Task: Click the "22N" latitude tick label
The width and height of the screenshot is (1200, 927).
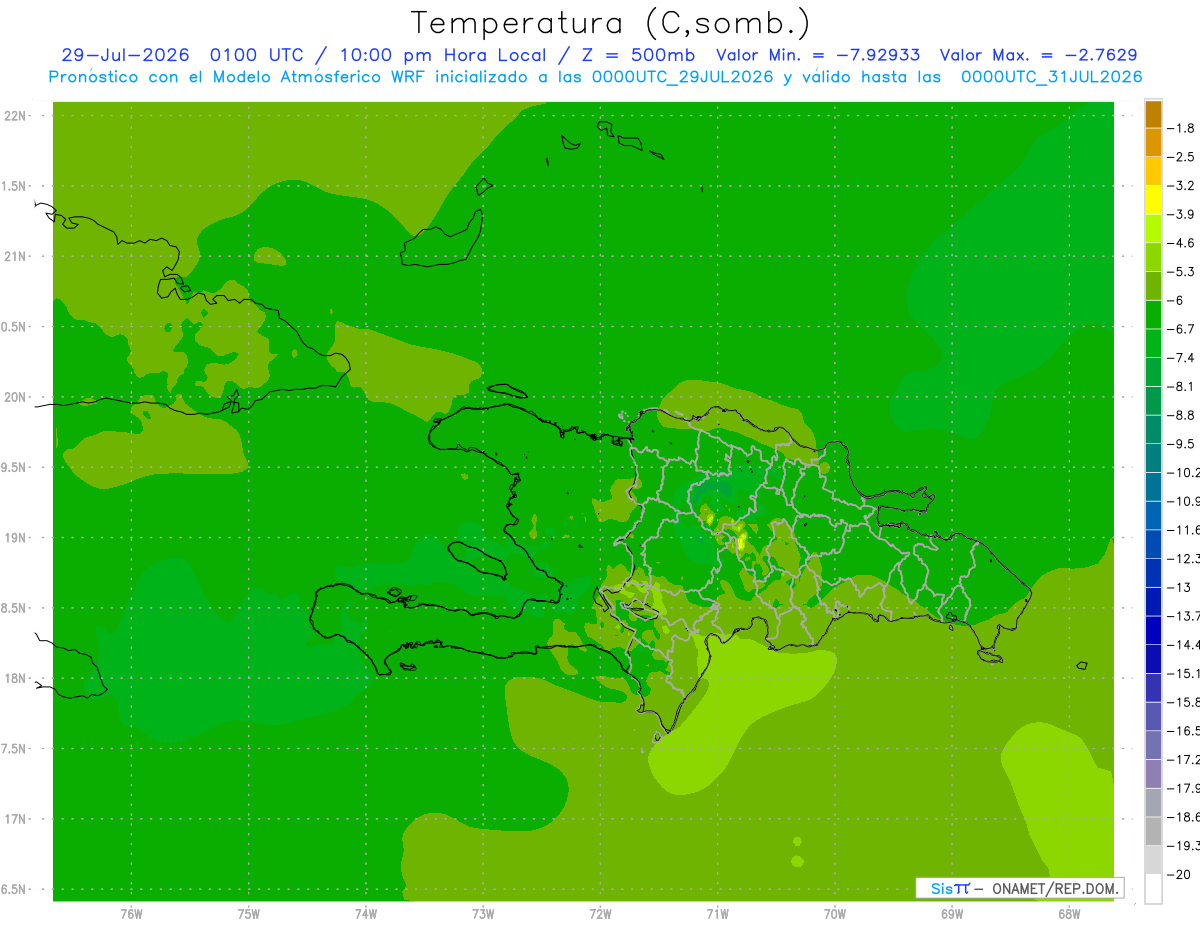Action: click(x=16, y=116)
